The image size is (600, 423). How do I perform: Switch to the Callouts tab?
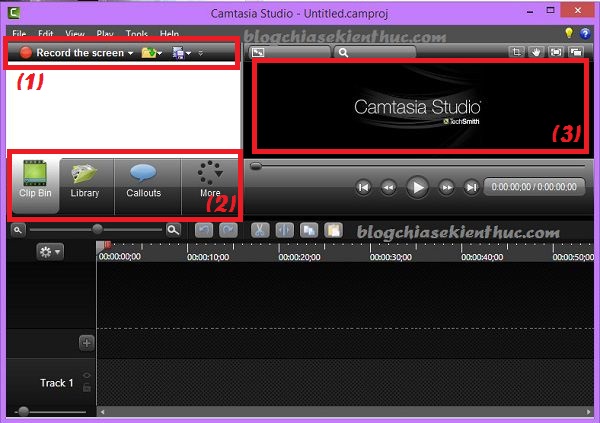click(x=144, y=185)
